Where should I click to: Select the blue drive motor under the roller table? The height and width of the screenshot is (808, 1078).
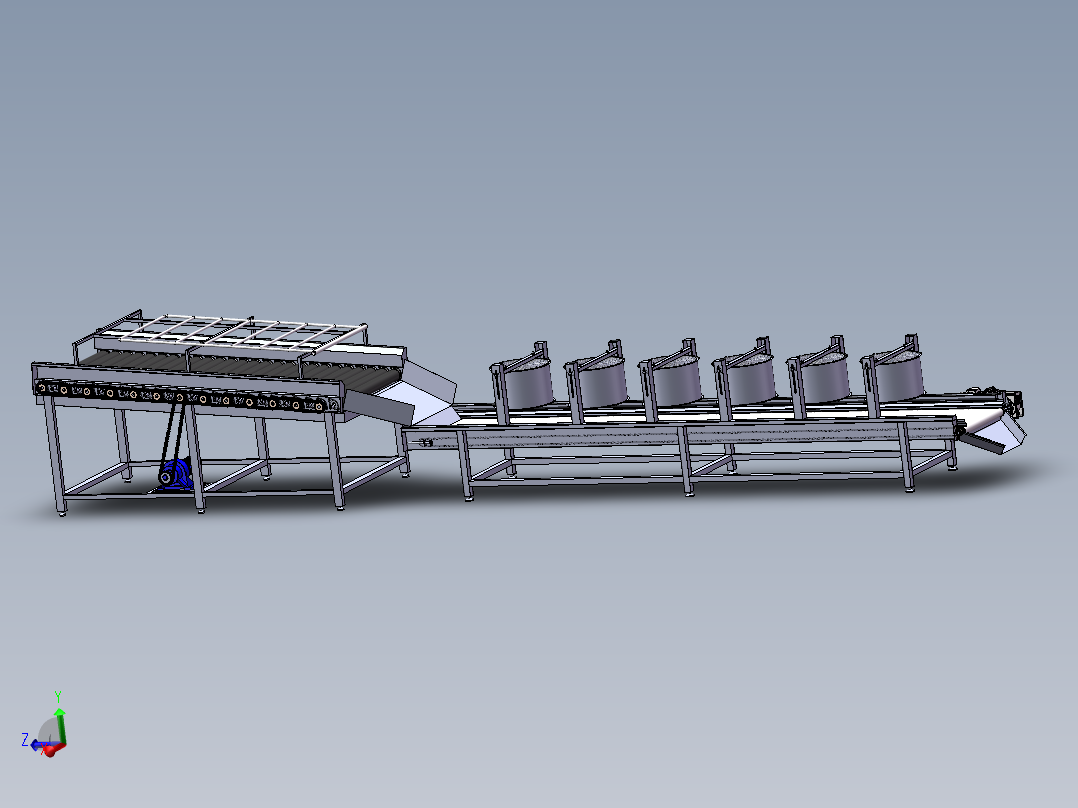pos(175,474)
